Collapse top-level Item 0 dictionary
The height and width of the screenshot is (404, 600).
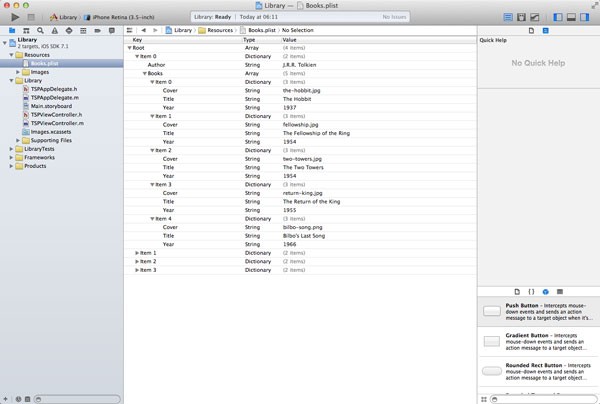(x=137, y=56)
